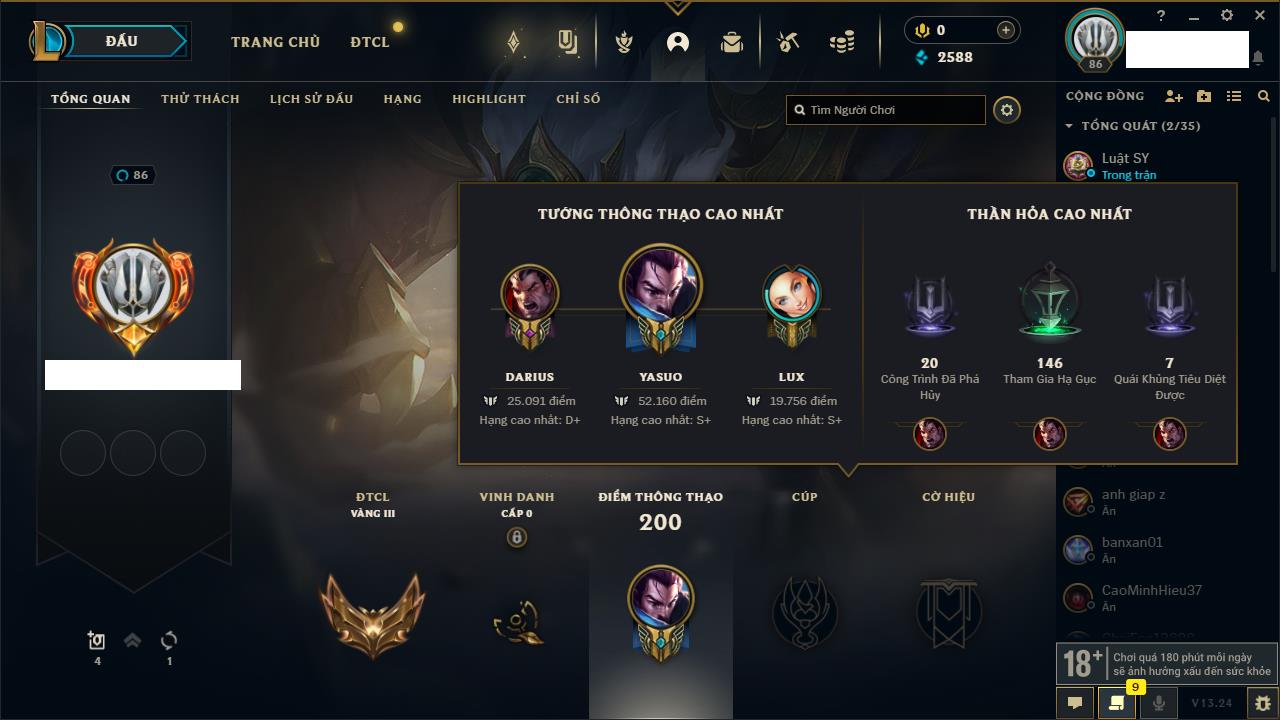Toggle the microphone mute button

(1158, 703)
